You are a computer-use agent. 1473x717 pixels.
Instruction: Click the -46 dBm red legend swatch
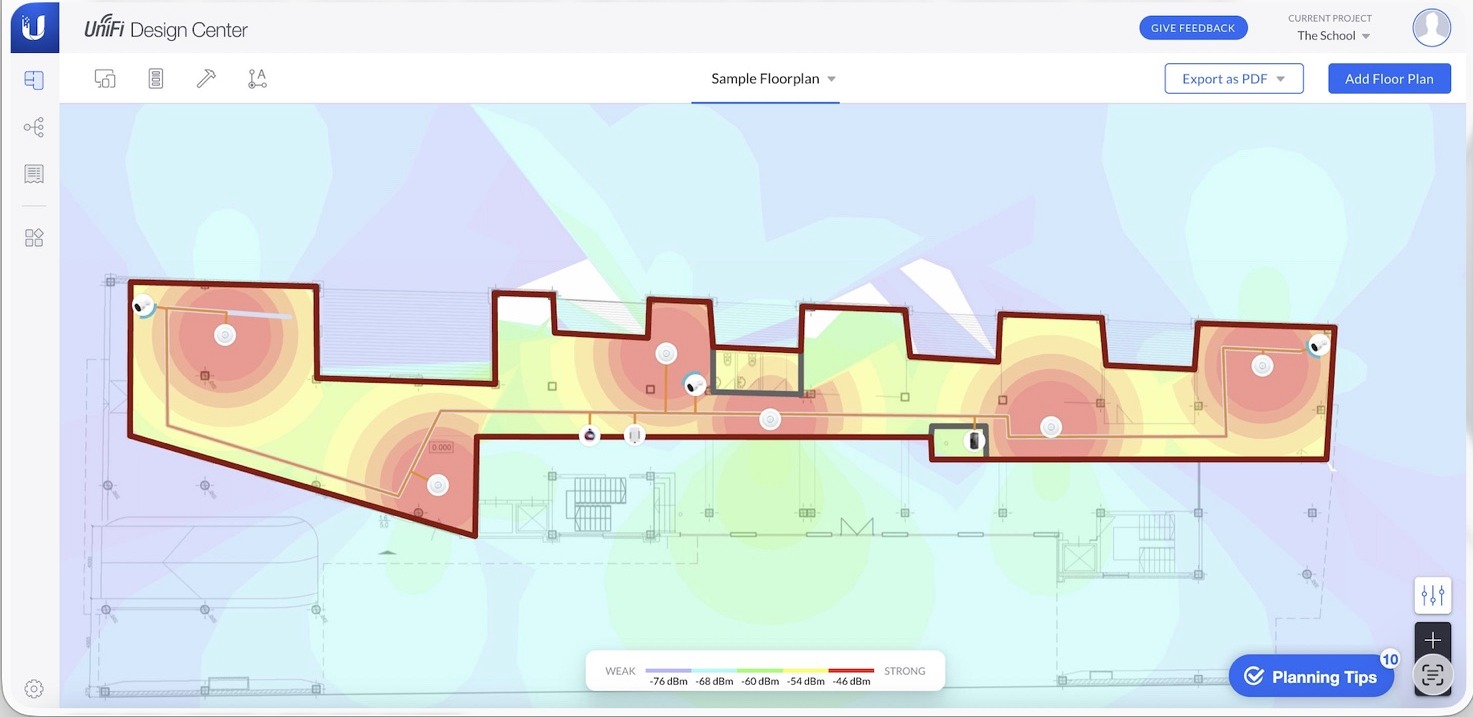click(850, 670)
